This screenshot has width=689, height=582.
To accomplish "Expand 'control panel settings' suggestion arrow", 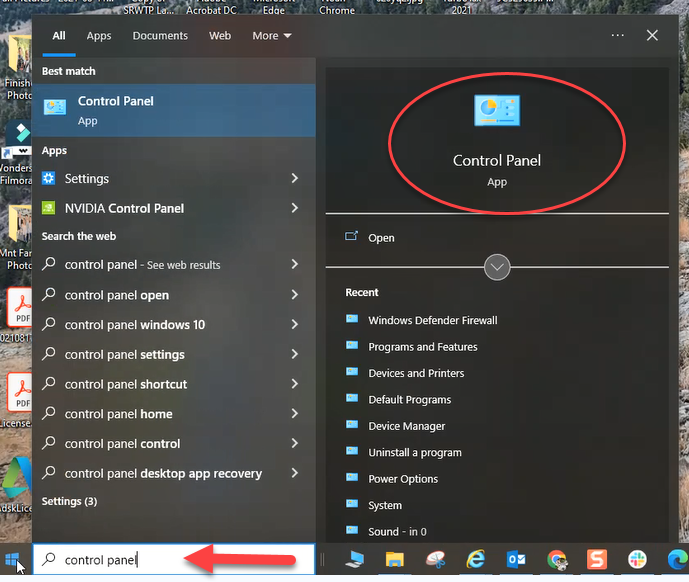I will tap(294, 354).
